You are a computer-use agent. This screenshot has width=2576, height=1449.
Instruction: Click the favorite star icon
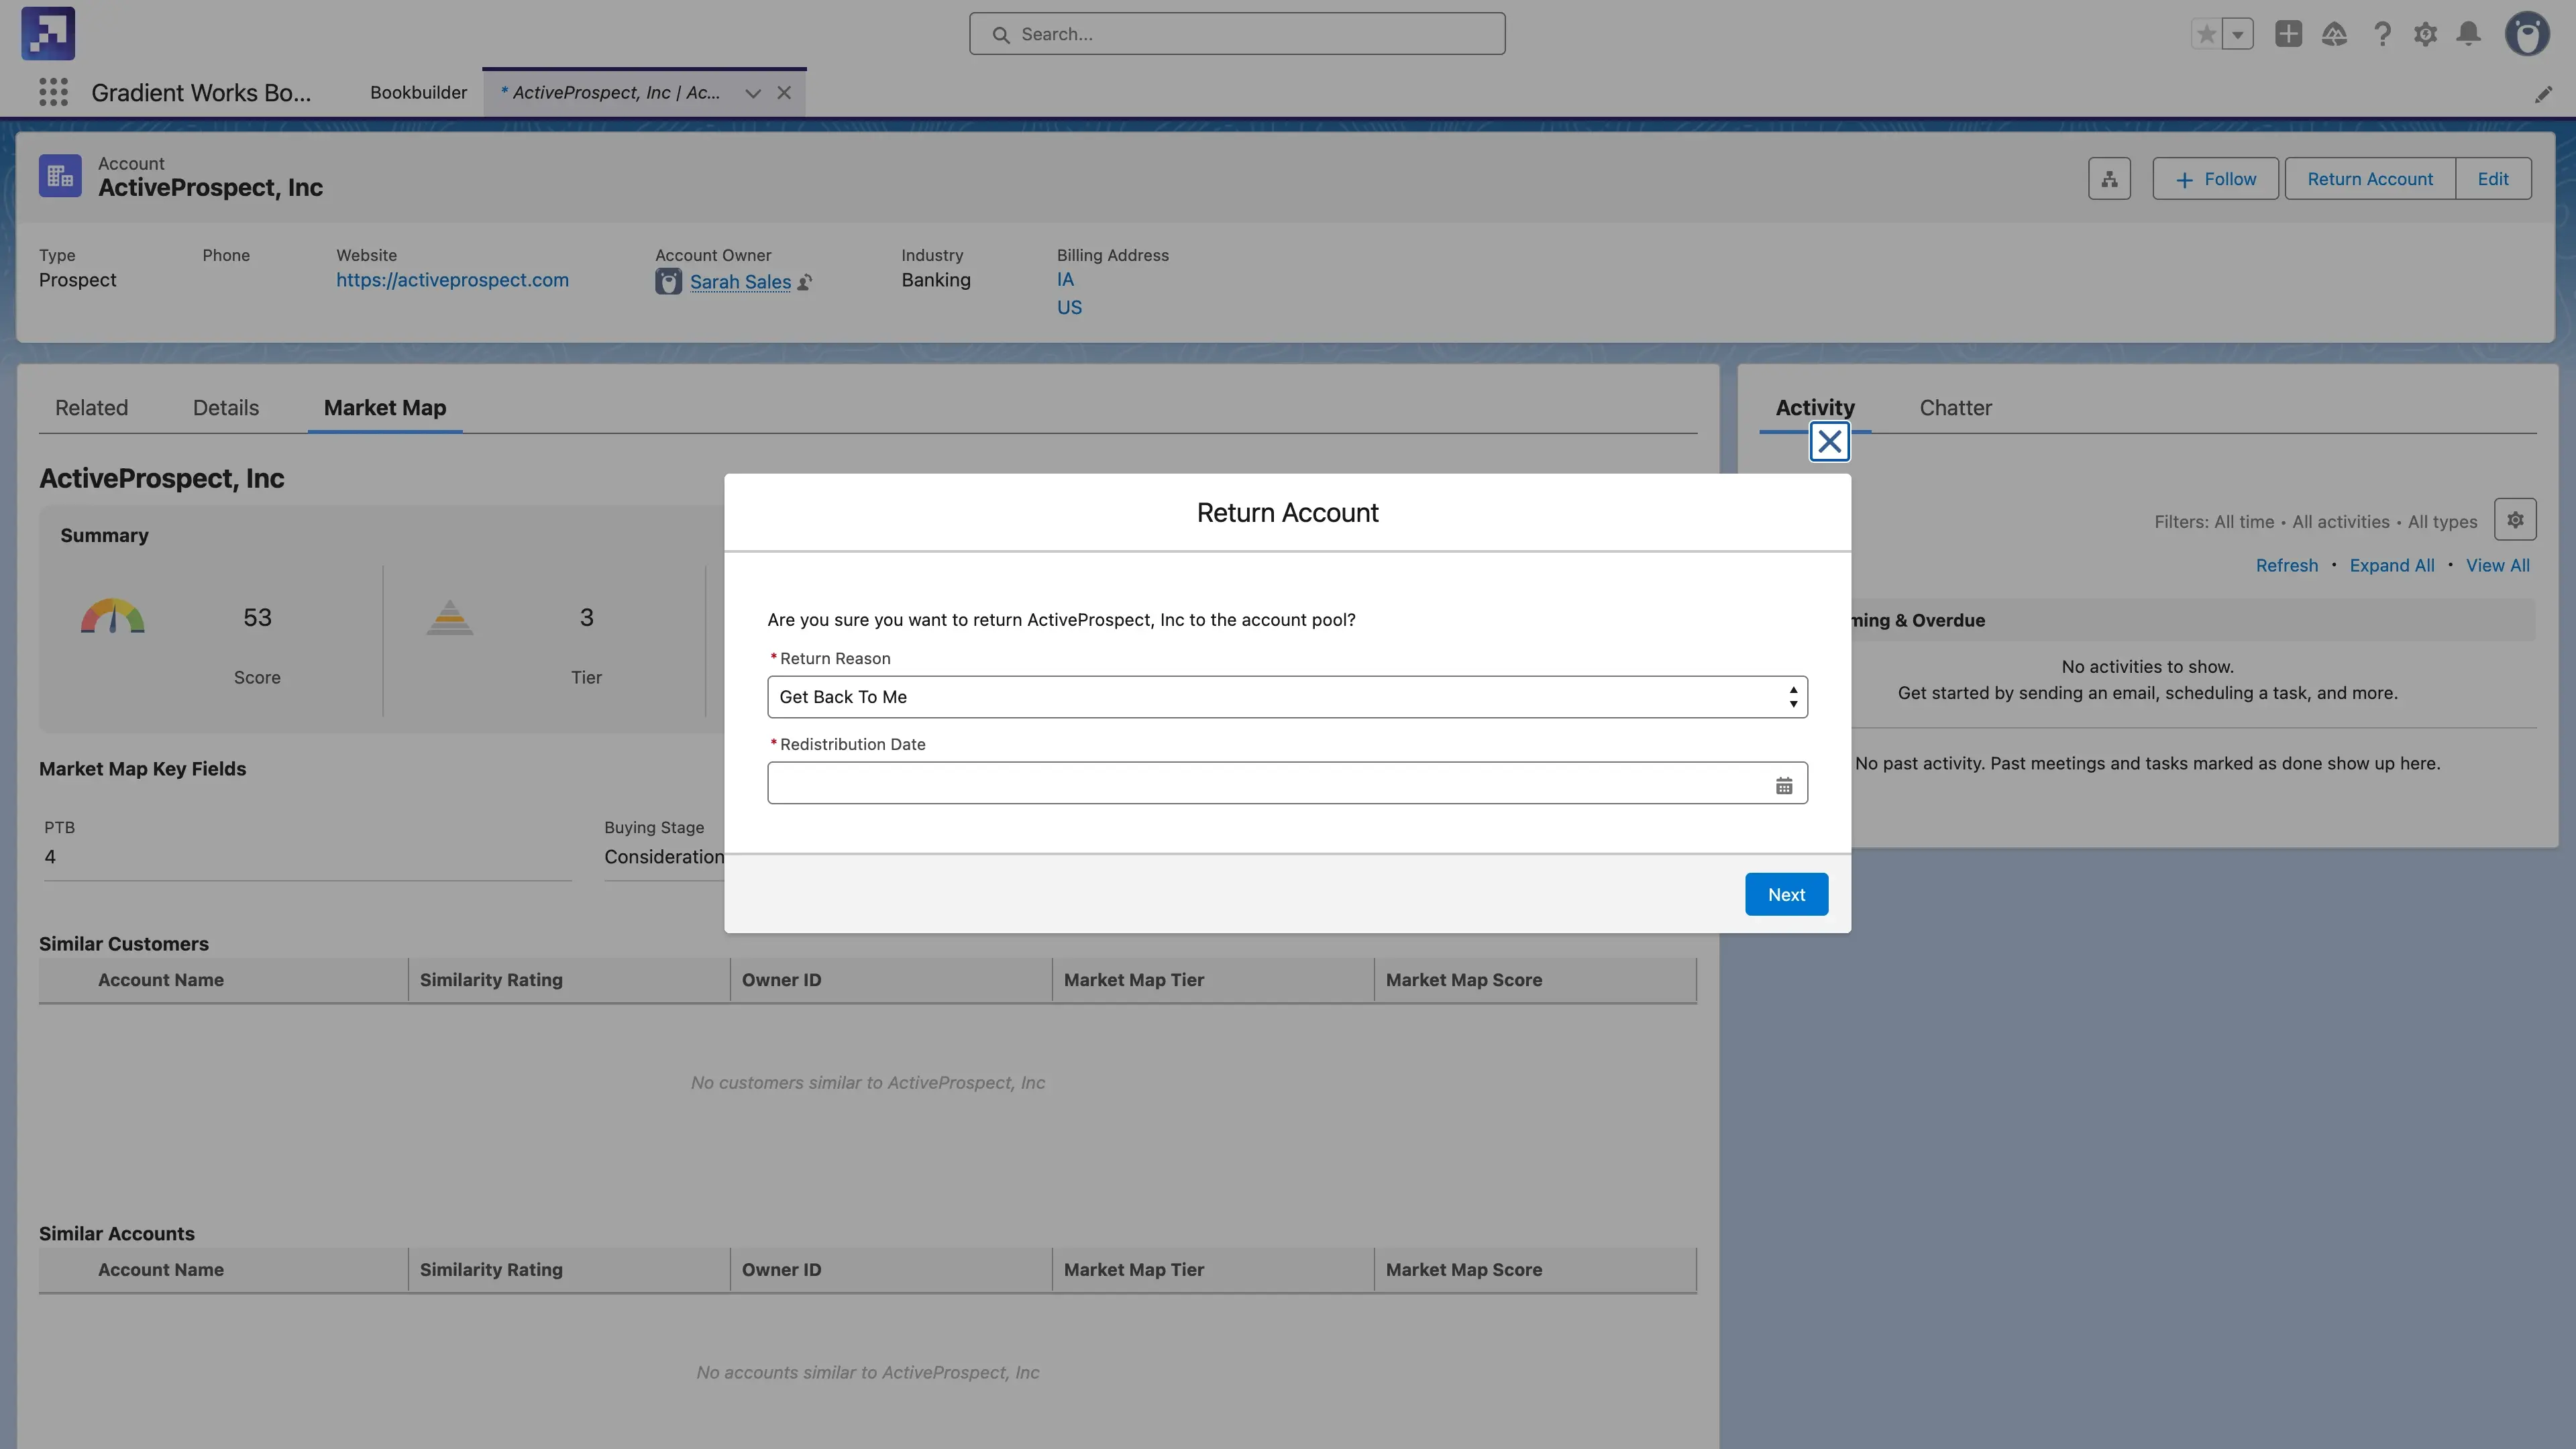coord(2206,34)
